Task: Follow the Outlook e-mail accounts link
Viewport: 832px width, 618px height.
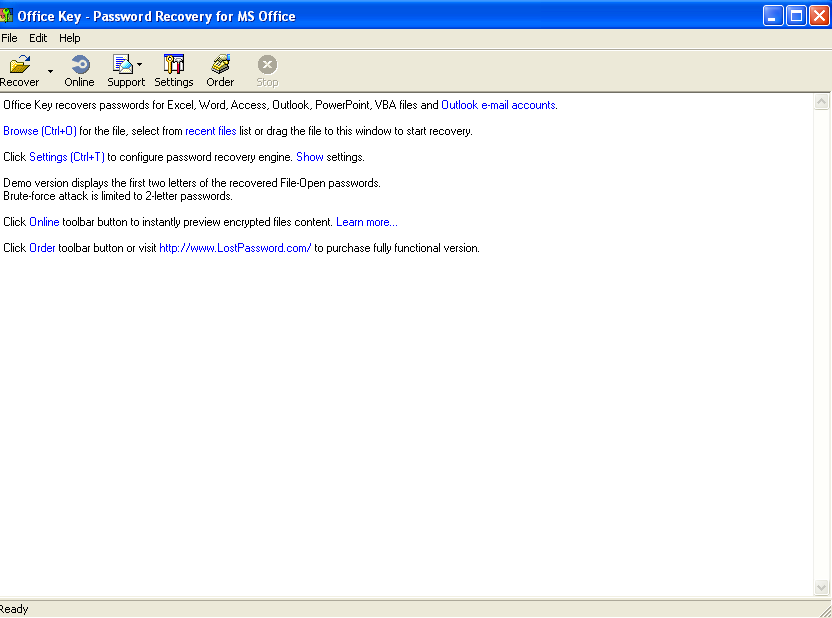Action: 498,105
